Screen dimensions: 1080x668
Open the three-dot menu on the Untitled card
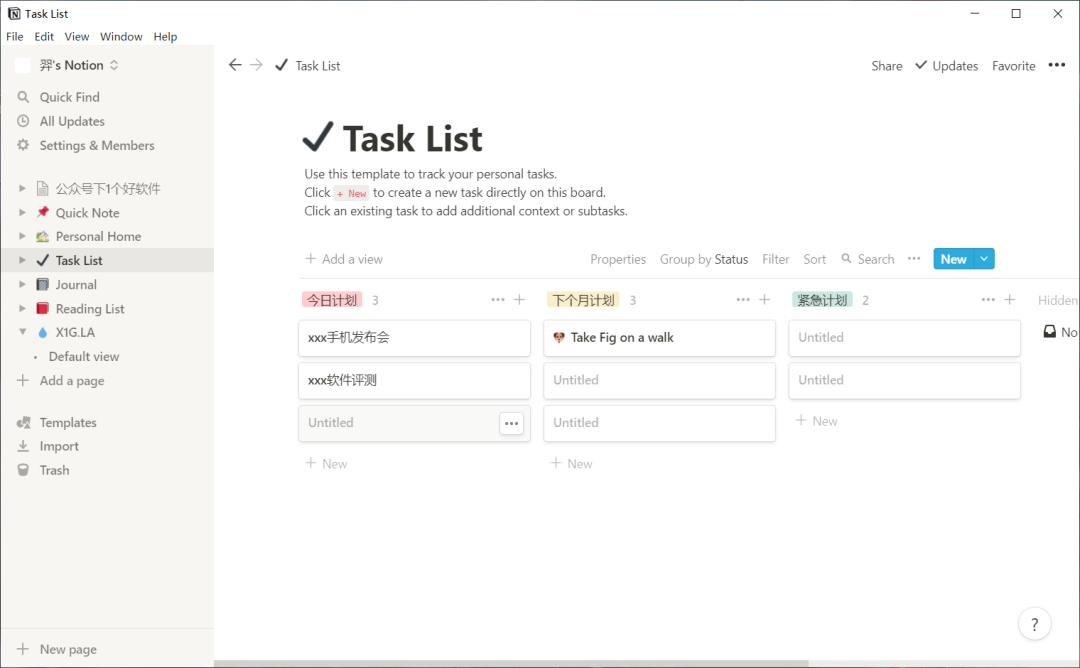point(511,424)
